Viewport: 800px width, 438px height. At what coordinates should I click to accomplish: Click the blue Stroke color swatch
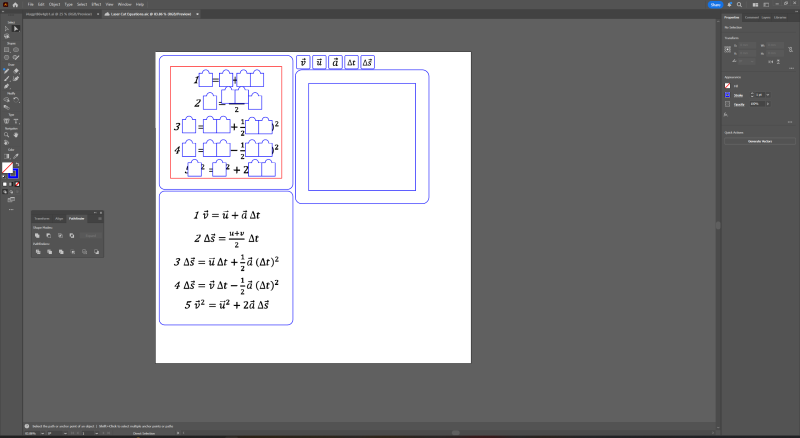727,95
